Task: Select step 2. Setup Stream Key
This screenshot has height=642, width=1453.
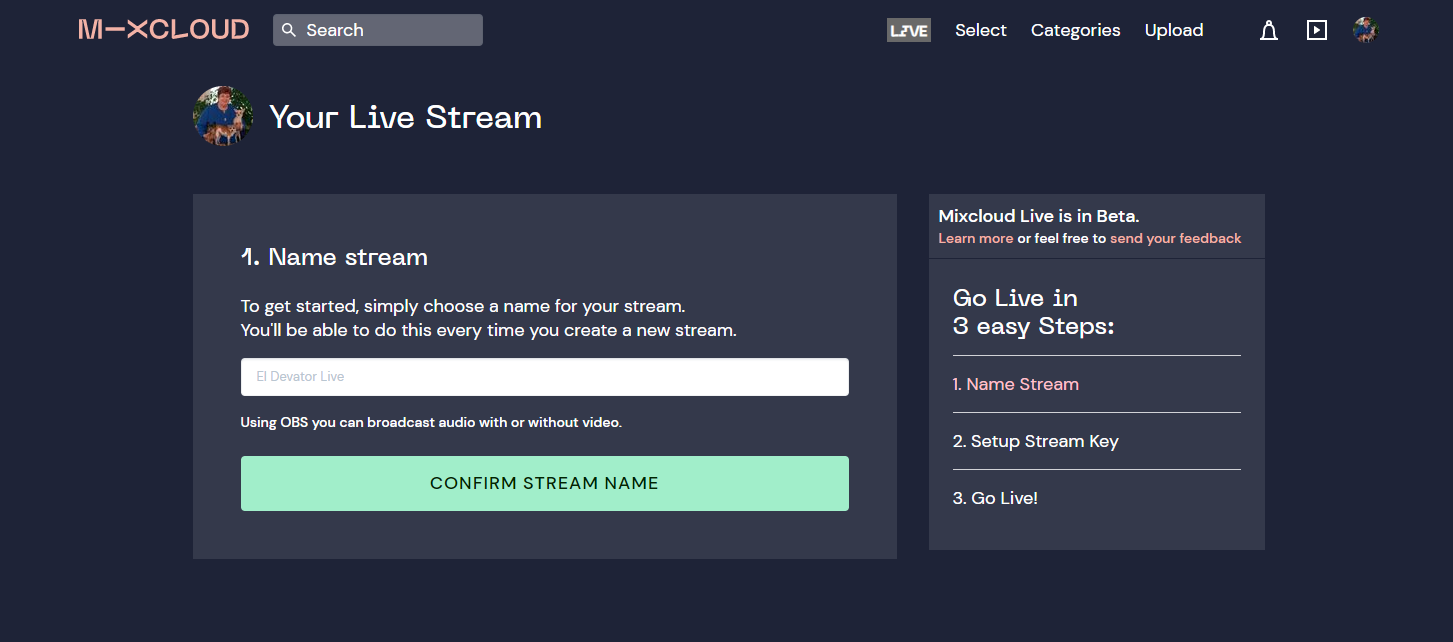Action: 1036,441
